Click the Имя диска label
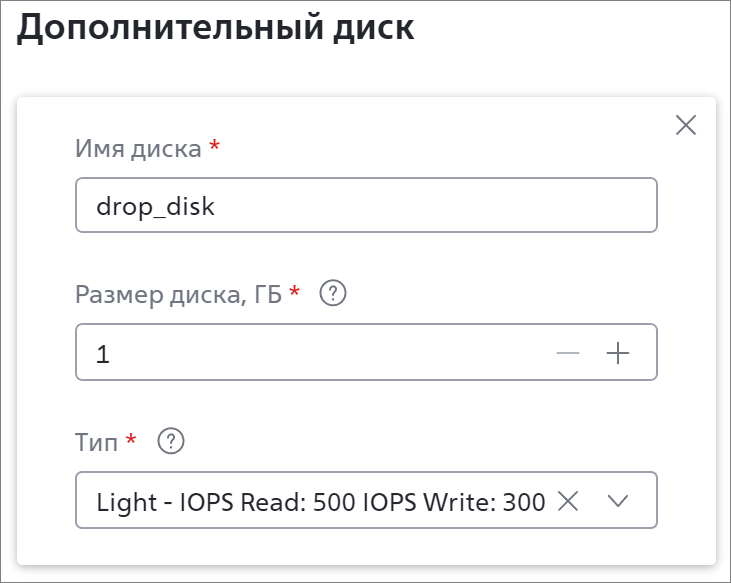Image resolution: width=731 pixels, height=583 pixels. pos(138,149)
